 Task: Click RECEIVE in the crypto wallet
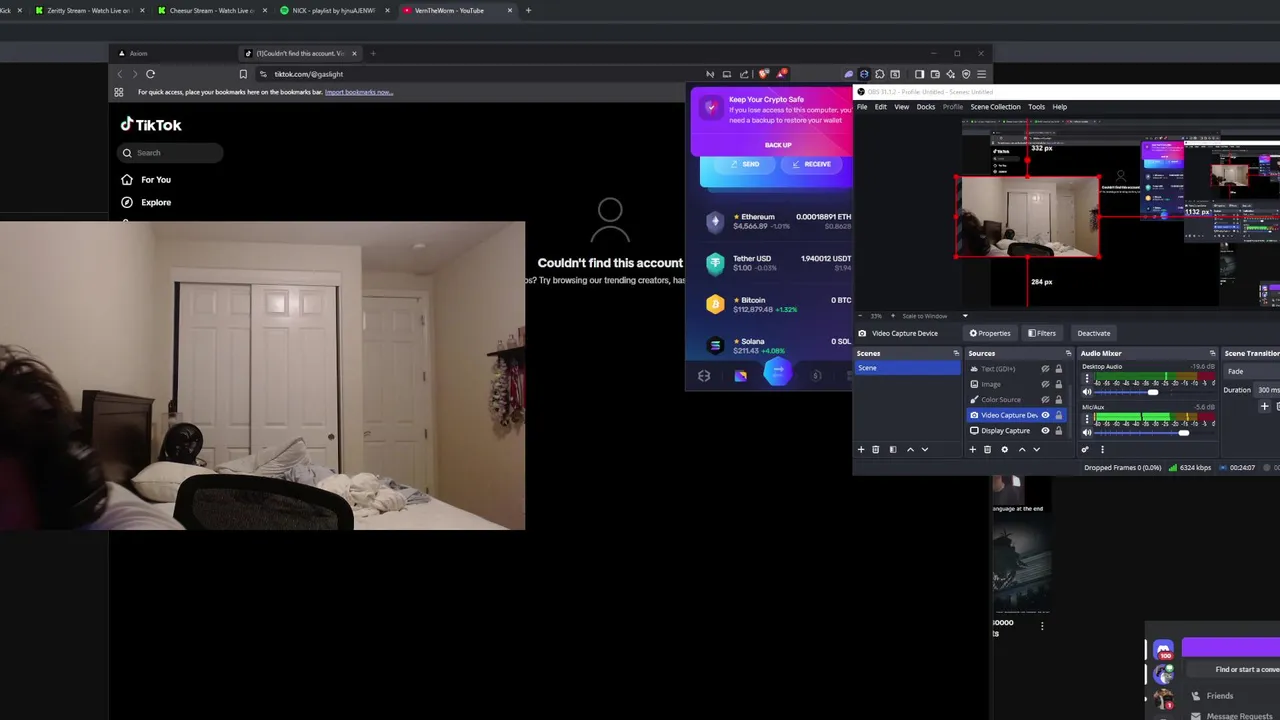coord(811,164)
